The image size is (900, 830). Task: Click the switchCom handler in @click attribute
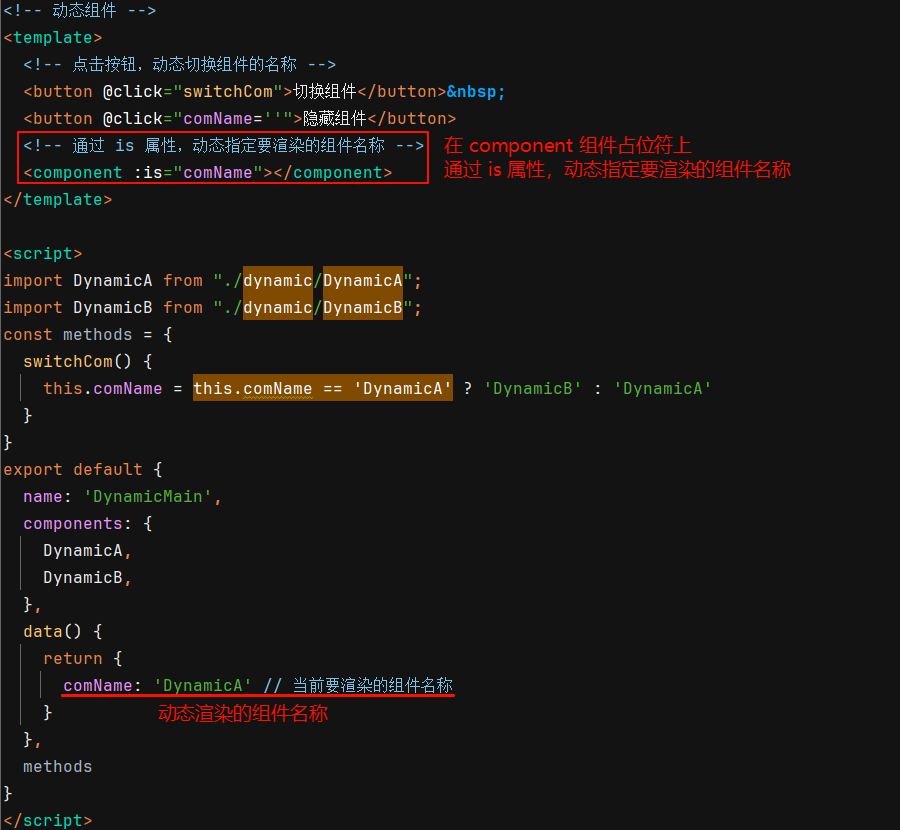click(x=228, y=92)
